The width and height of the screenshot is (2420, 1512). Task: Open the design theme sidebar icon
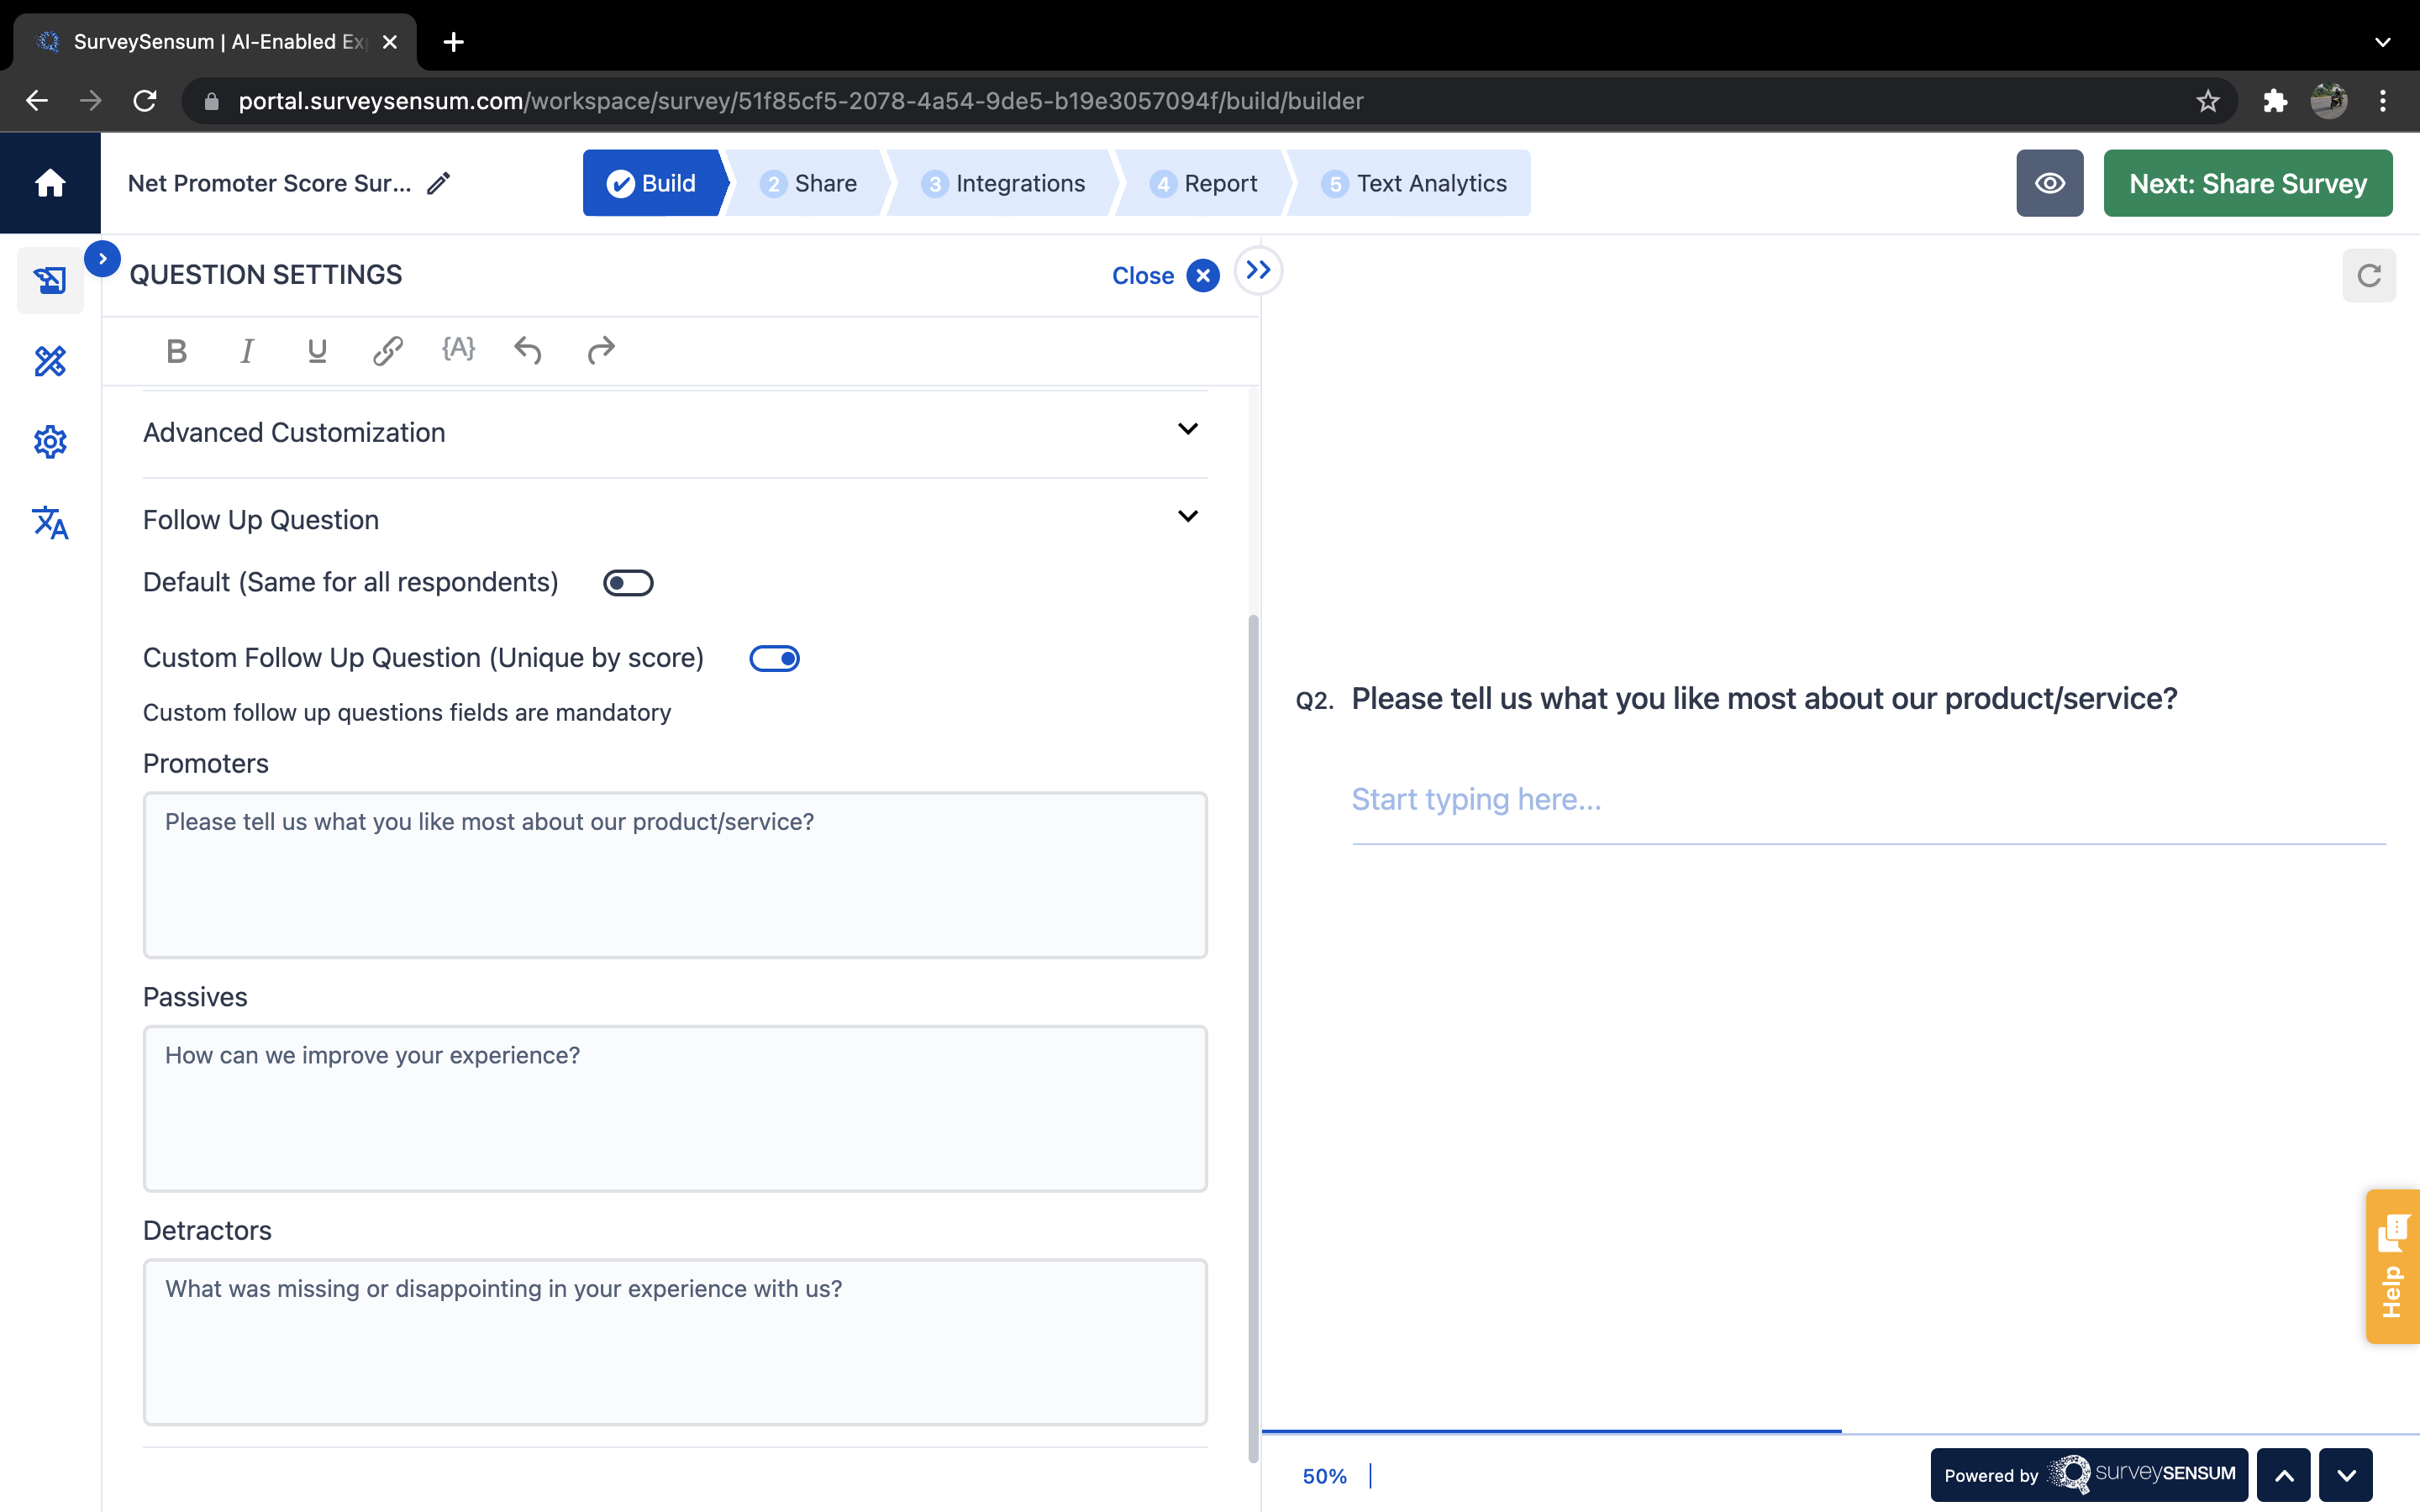pyautogui.click(x=50, y=361)
